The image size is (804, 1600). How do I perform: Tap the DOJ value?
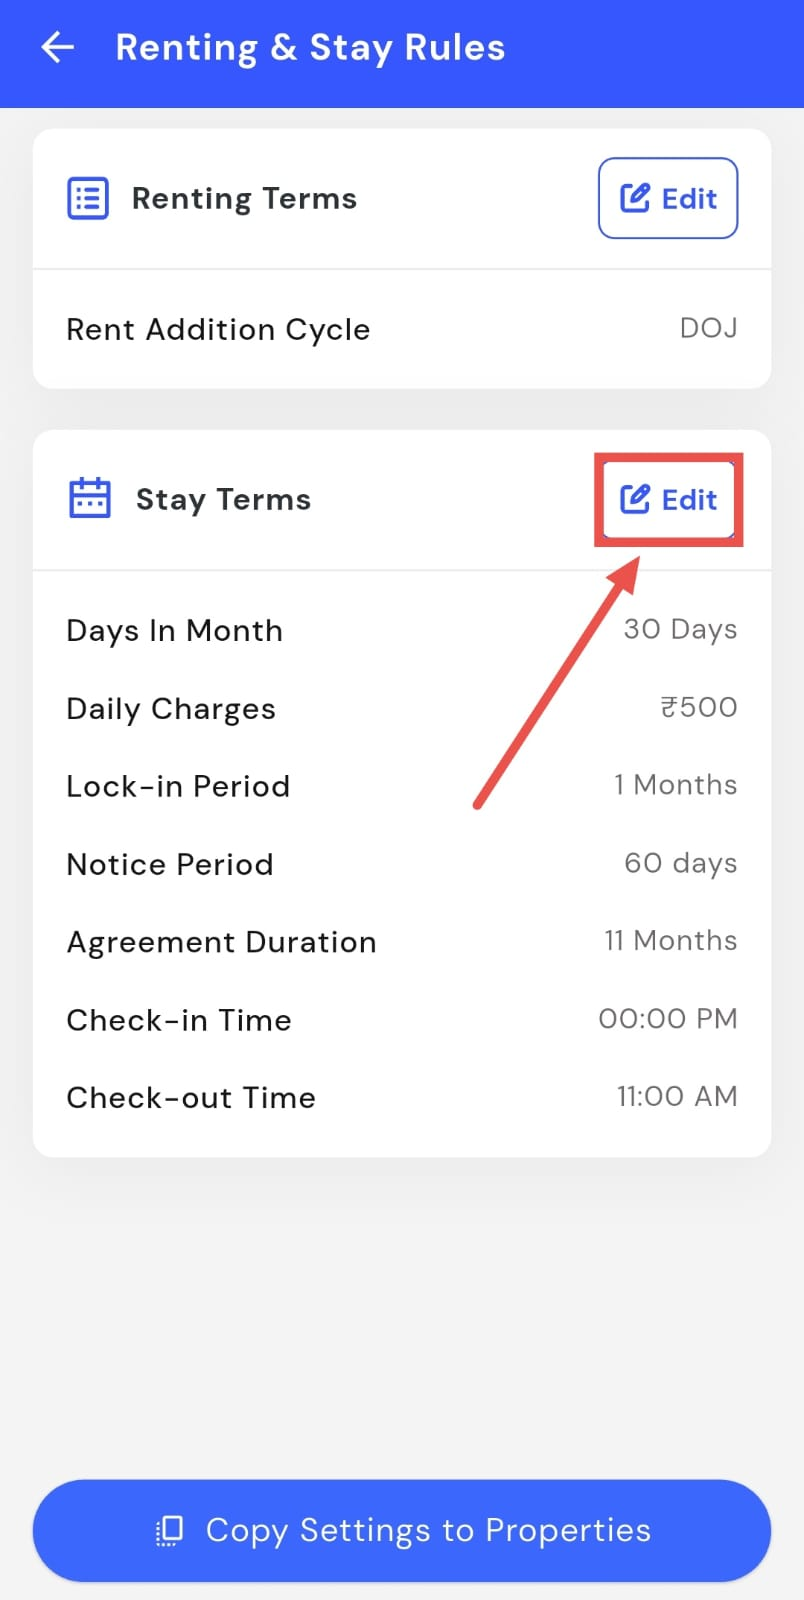click(x=708, y=328)
